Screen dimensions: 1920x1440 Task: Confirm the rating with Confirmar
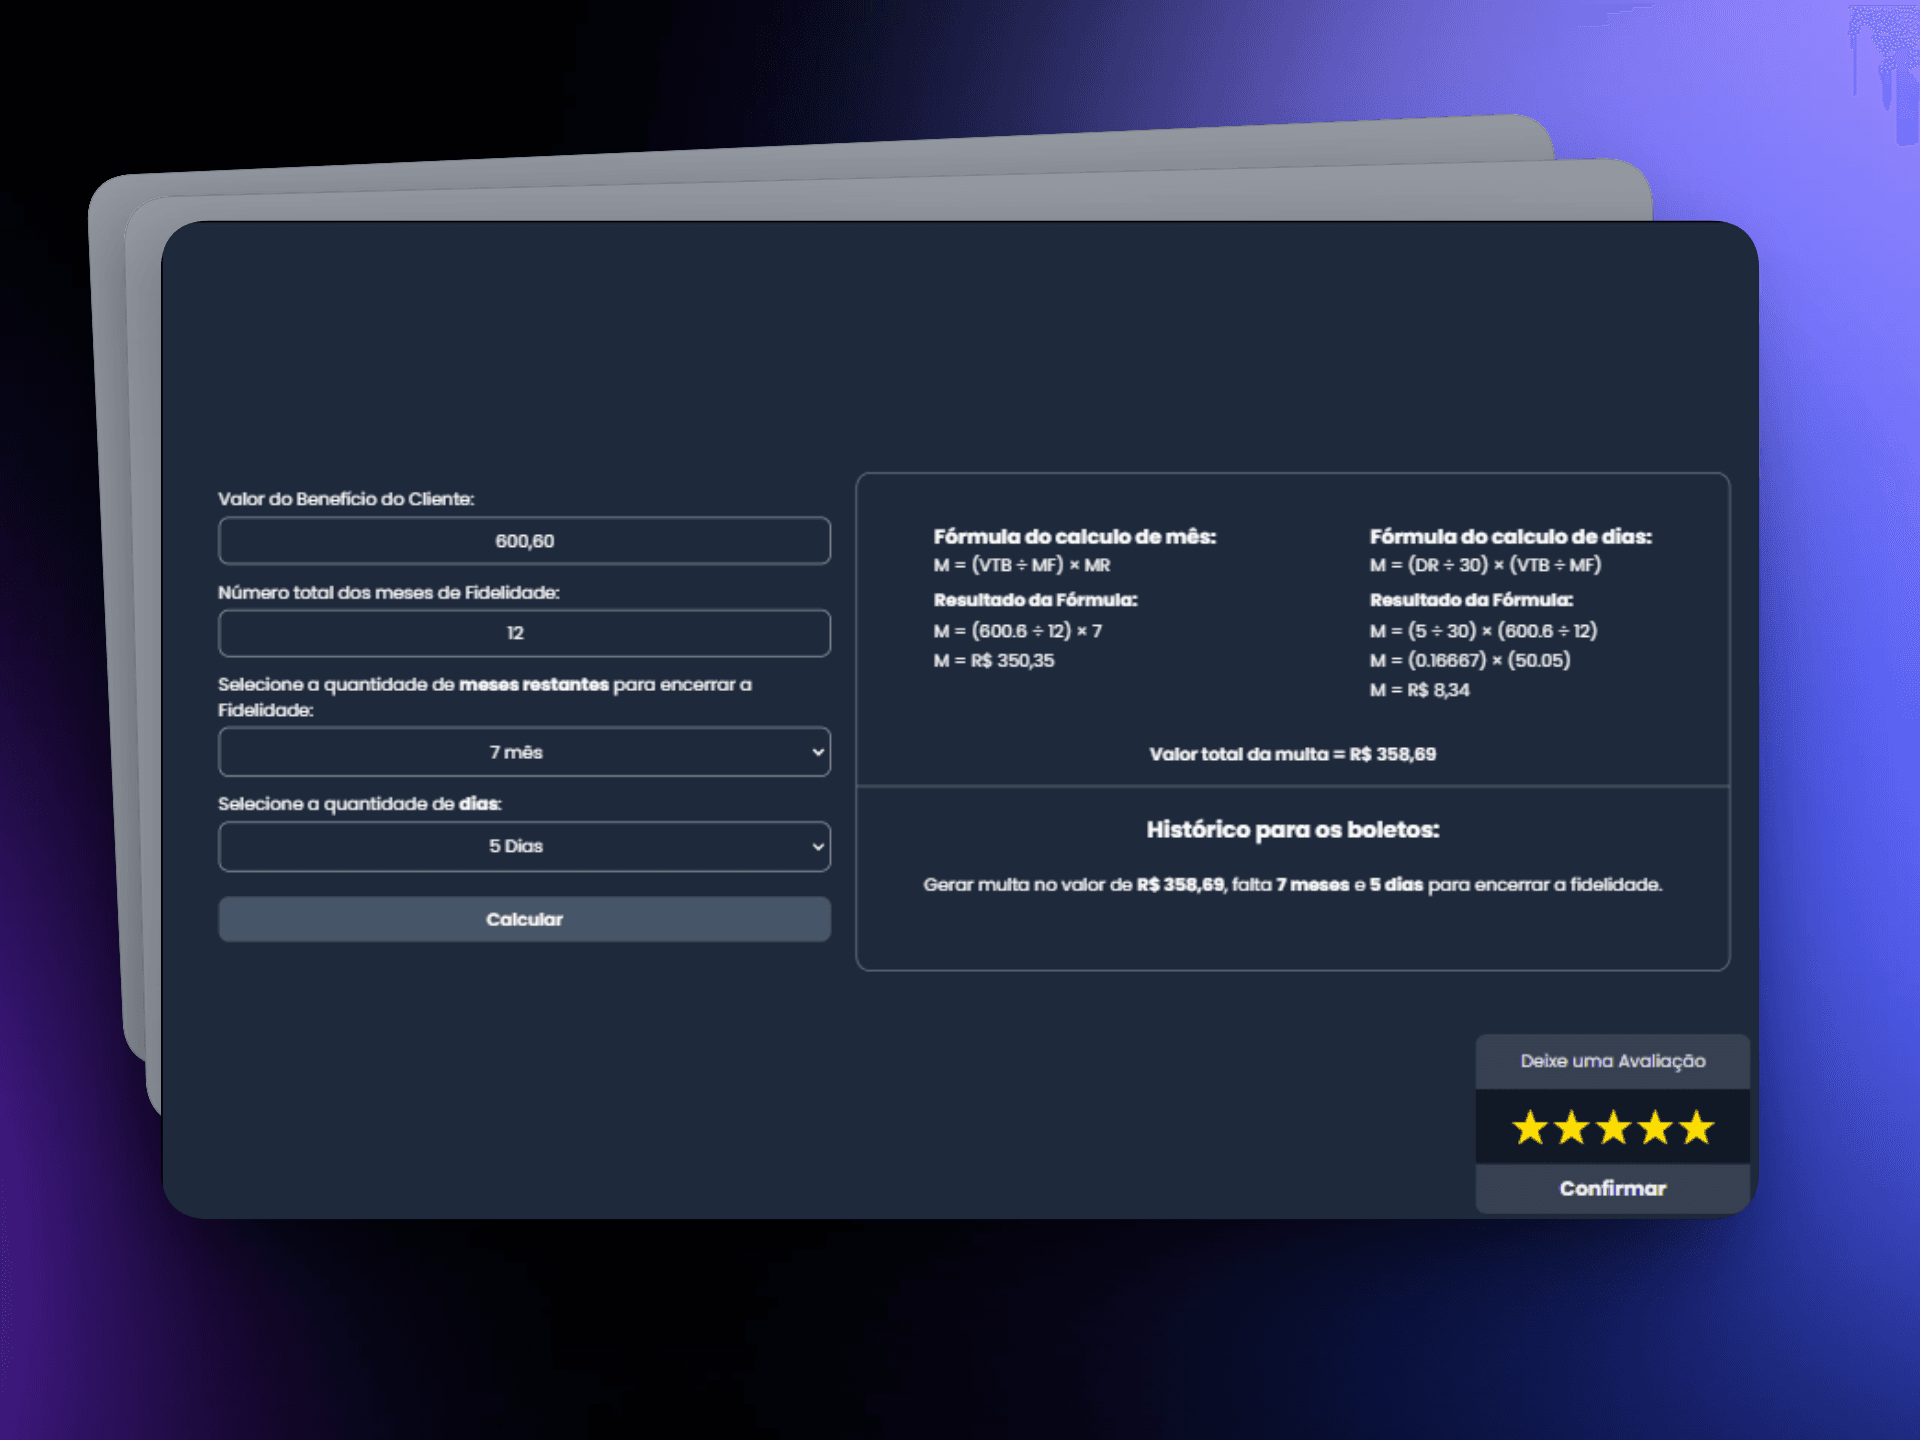1612,1188
